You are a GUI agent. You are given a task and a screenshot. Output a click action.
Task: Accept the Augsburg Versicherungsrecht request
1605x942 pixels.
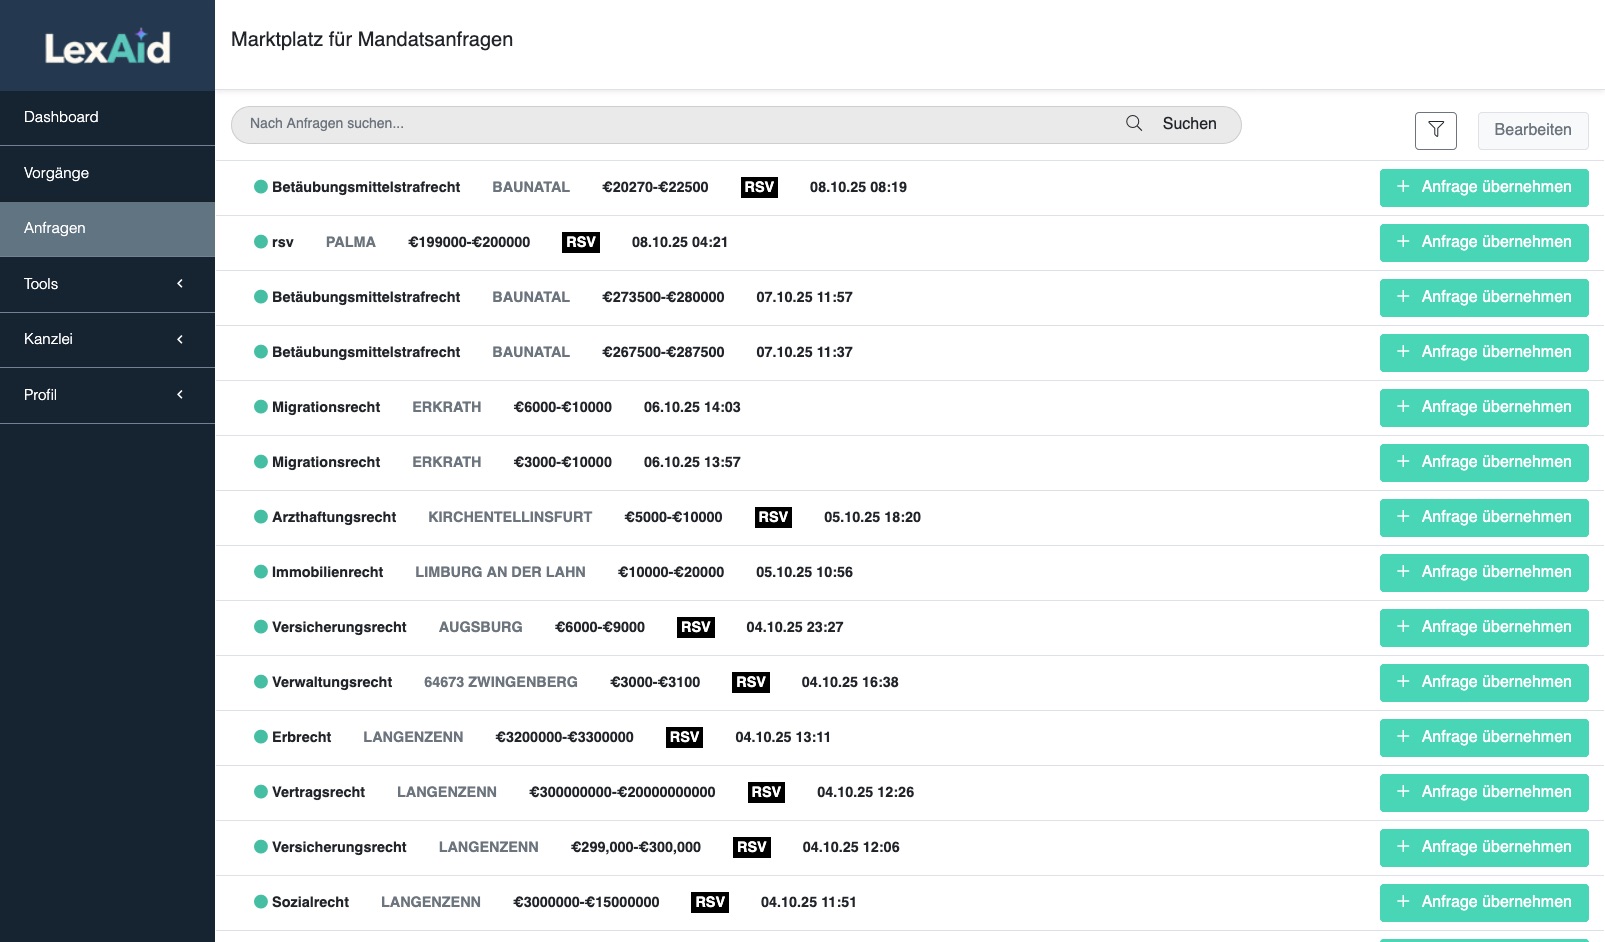[1483, 627]
